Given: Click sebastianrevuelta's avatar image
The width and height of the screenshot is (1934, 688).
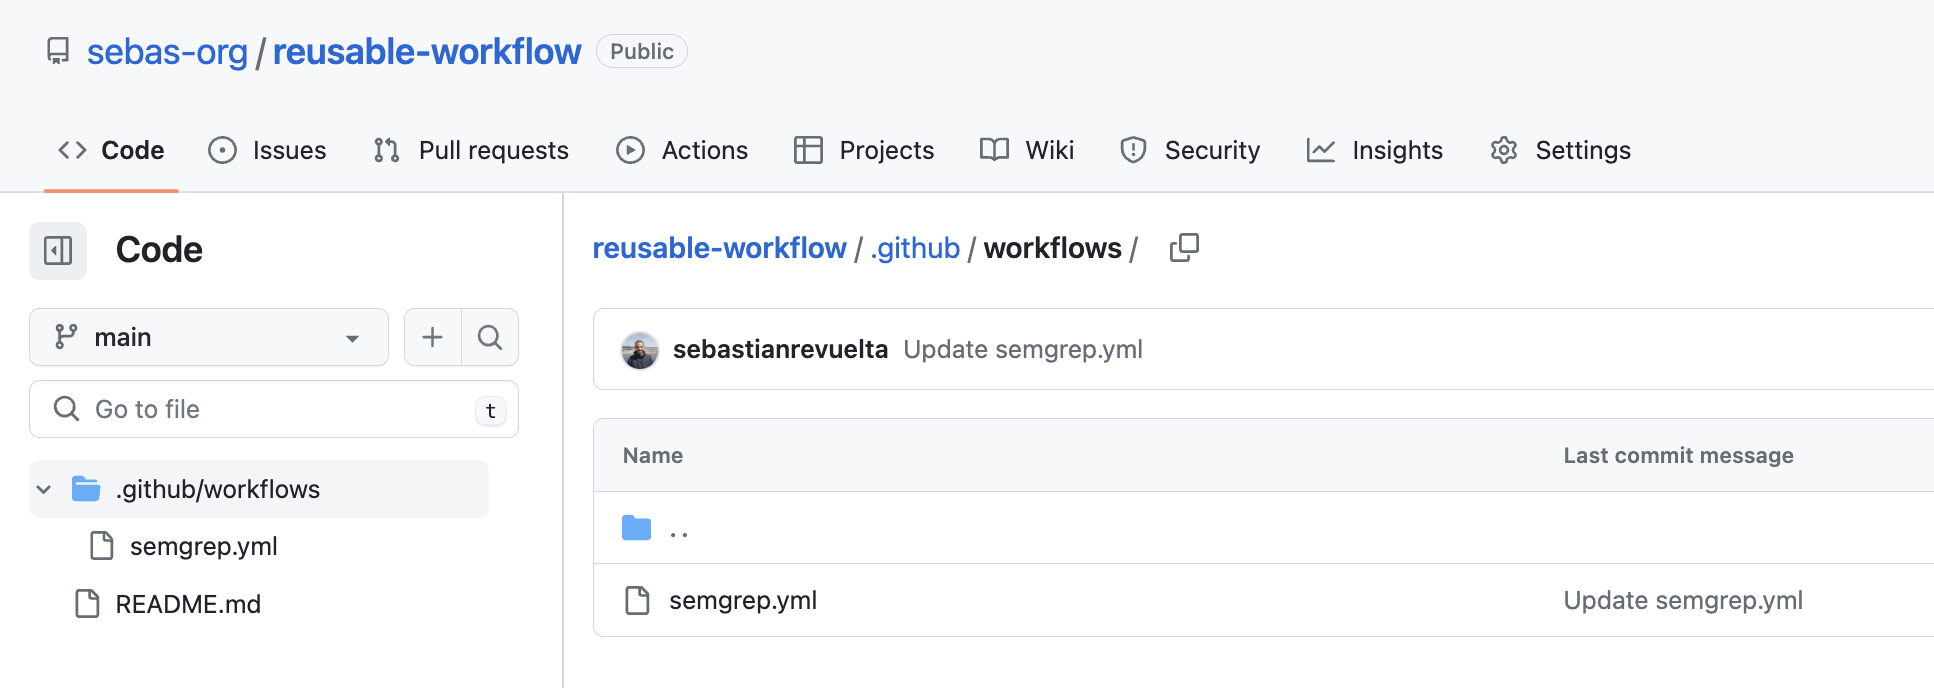Looking at the screenshot, I should 640,350.
